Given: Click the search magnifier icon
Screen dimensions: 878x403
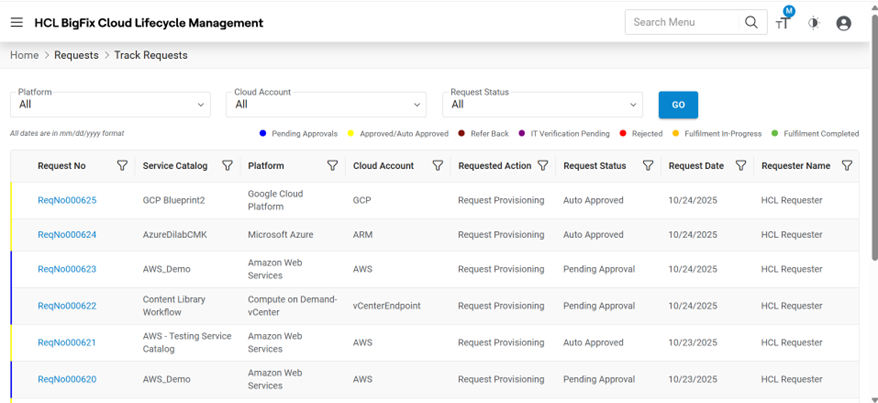Looking at the screenshot, I should pyautogui.click(x=751, y=22).
